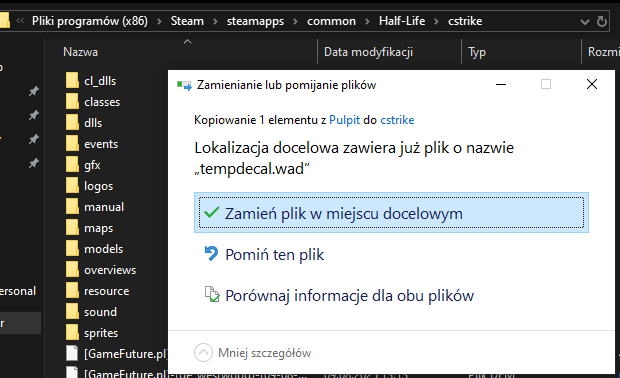
Task: Click the blue undo skip icon
Action: point(212,253)
